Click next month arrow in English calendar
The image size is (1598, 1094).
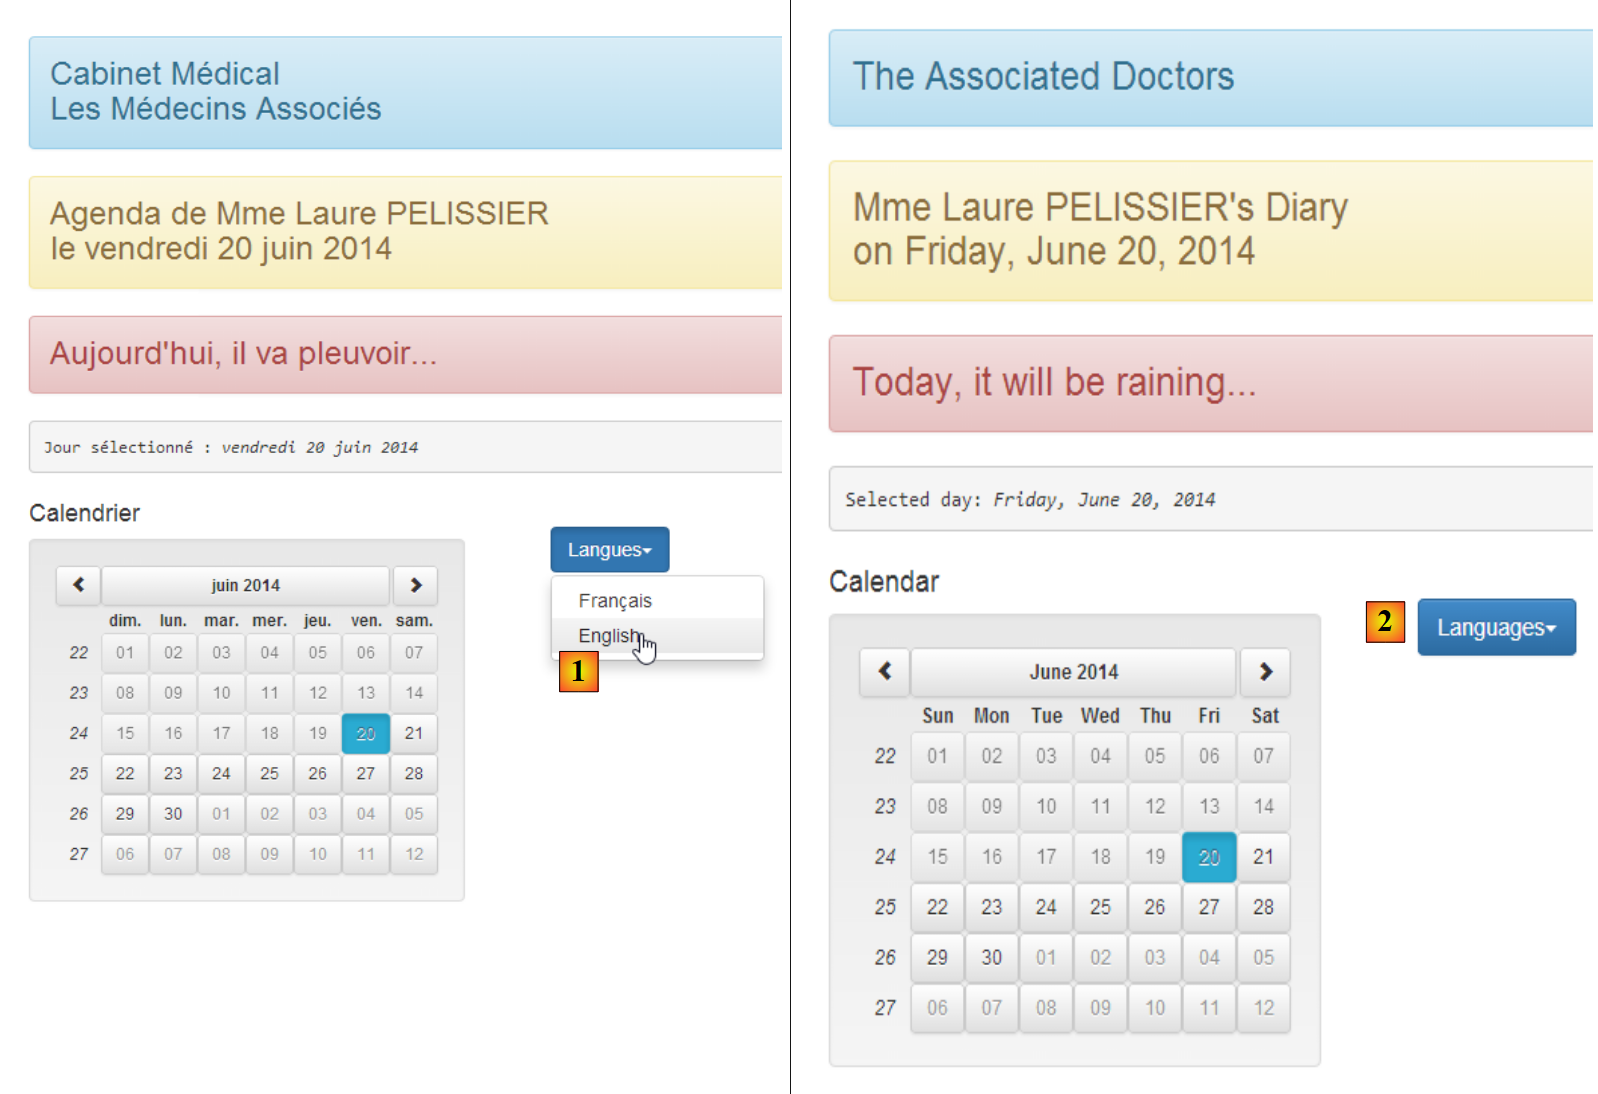[x=1265, y=671]
